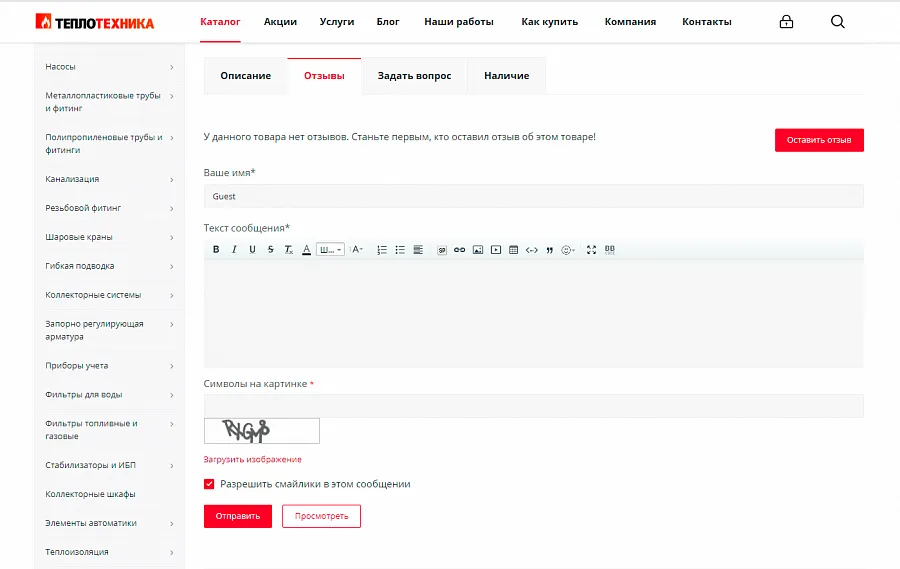Click Оставить отзыв button

(819, 140)
